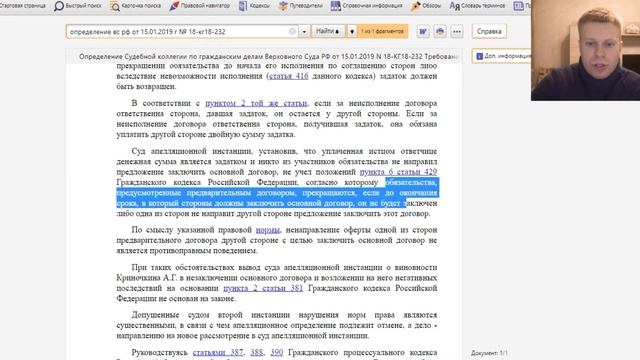Open the нормы link
The height and width of the screenshot is (360, 640).
click(268, 230)
